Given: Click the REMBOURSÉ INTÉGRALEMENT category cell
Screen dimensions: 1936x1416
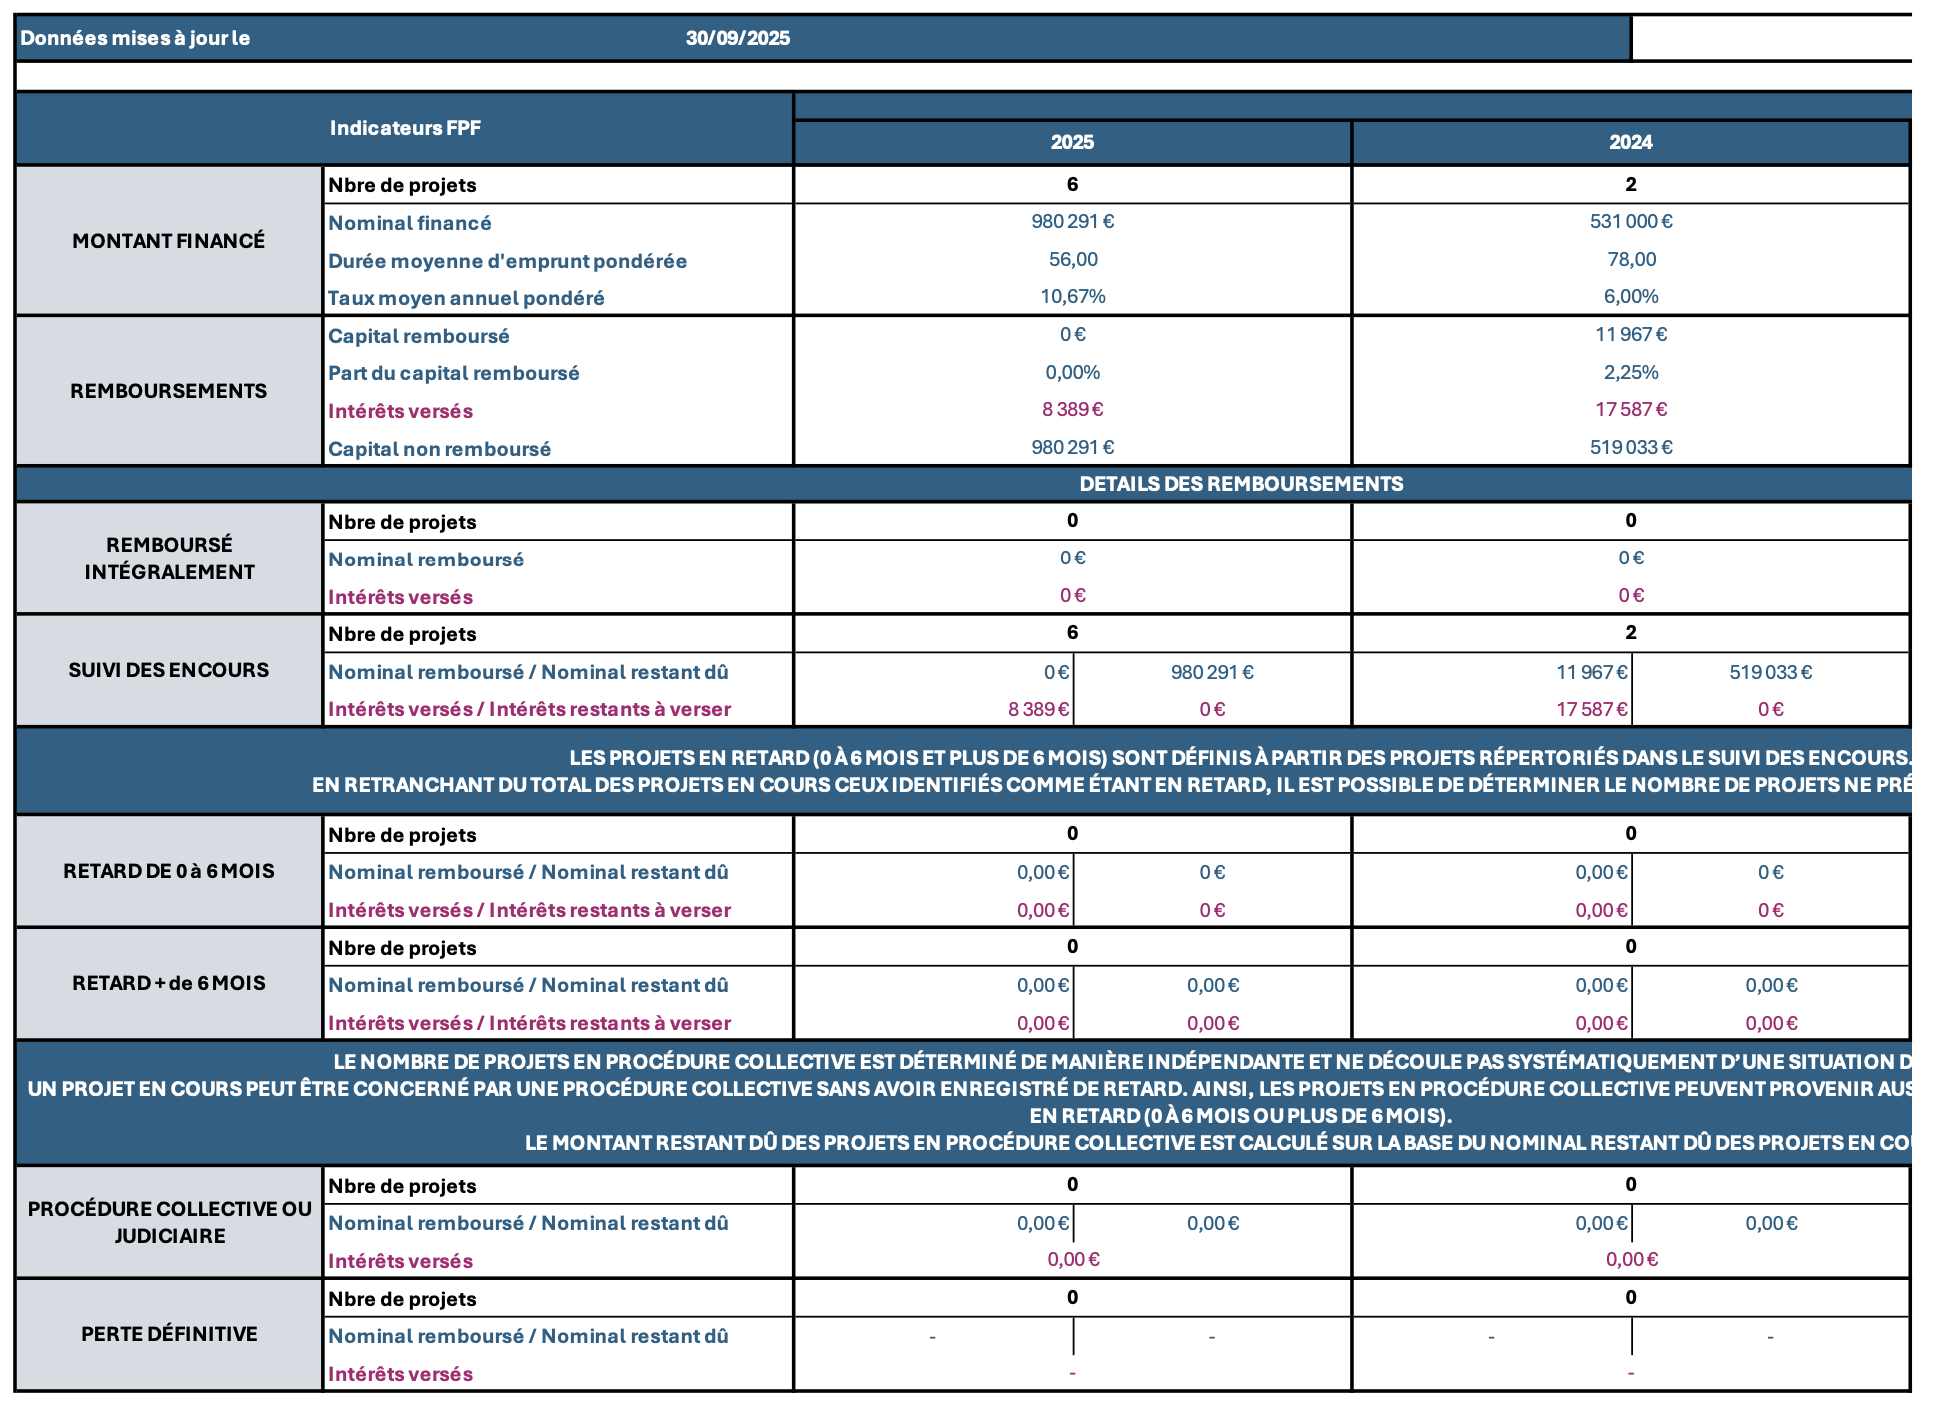Looking at the screenshot, I should pos(168,558).
